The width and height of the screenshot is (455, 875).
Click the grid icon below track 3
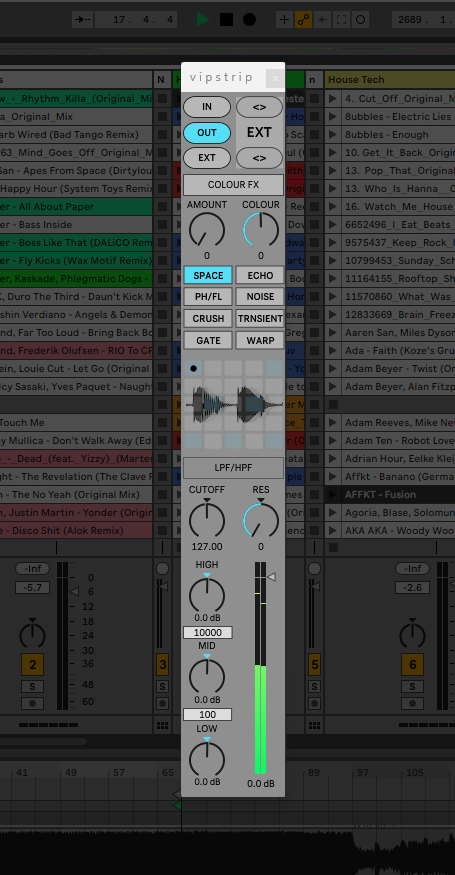pyautogui.click(x=162, y=726)
